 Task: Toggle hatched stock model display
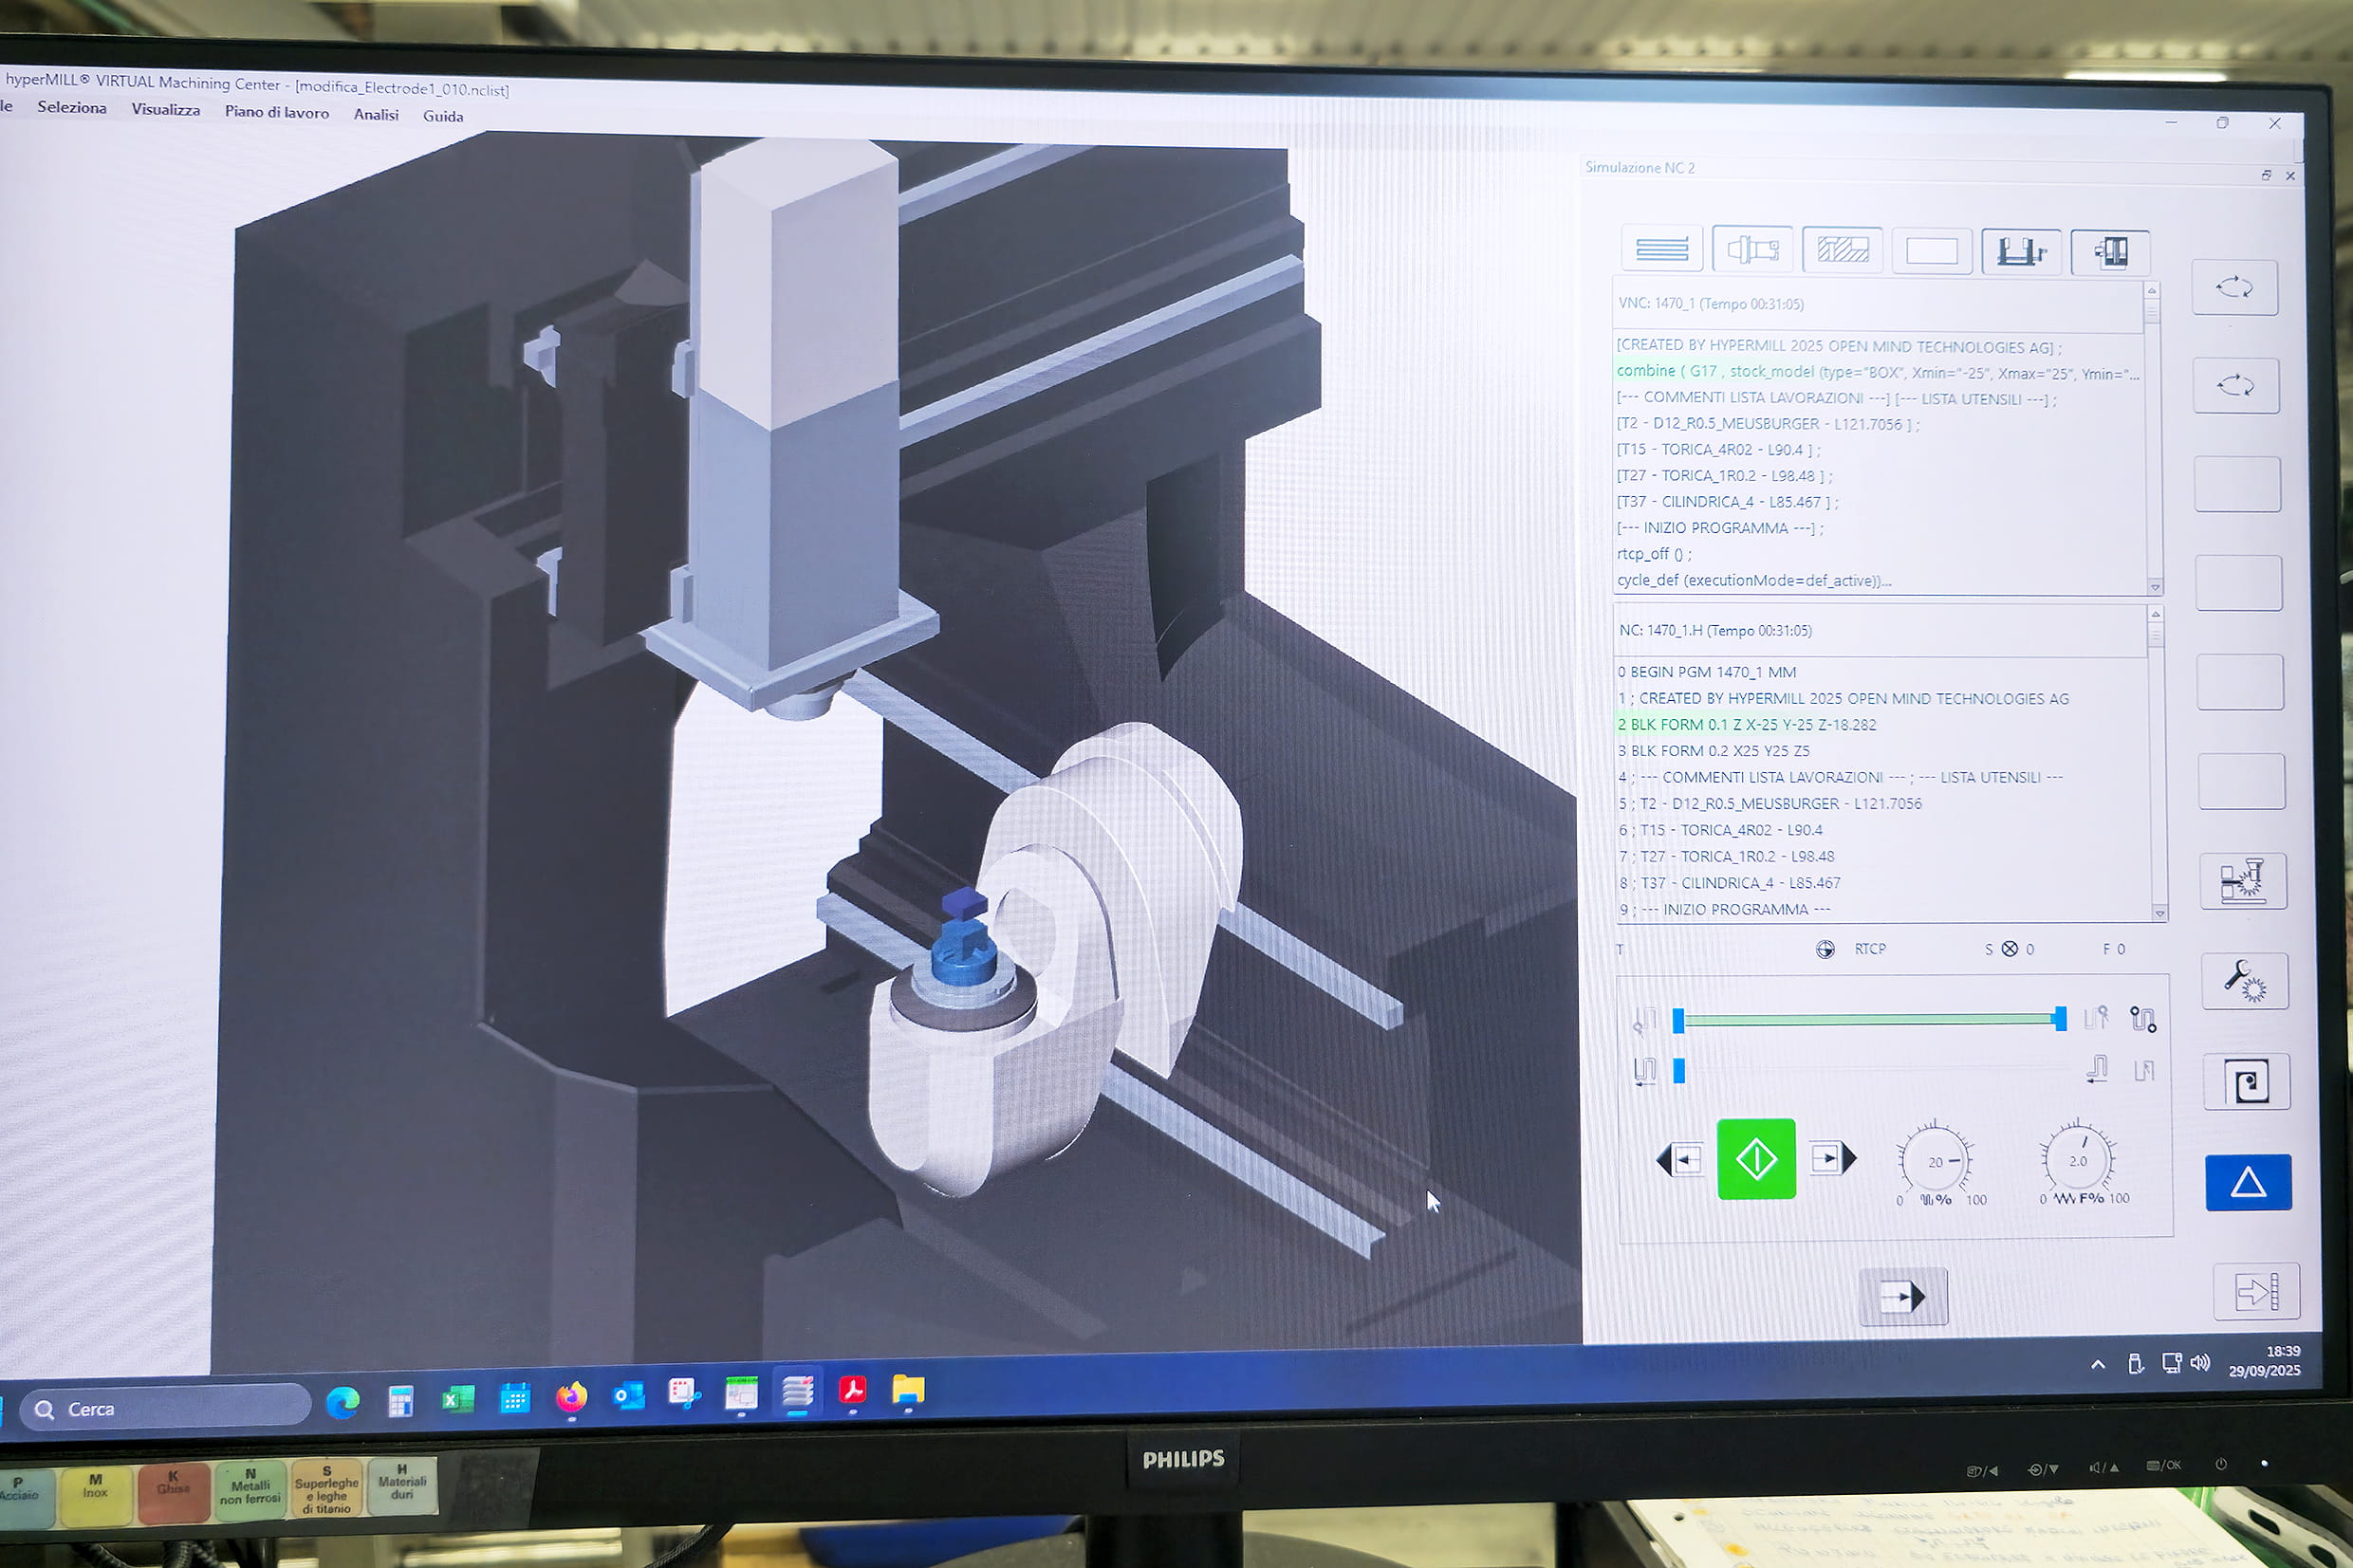point(1842,250)
